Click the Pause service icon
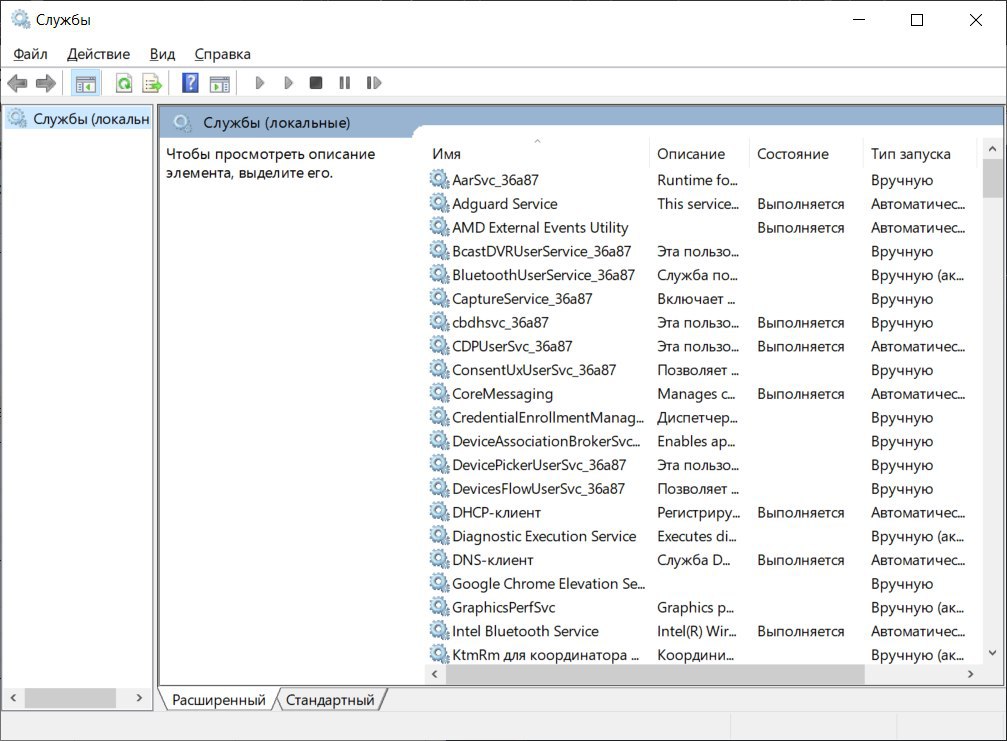 [x=345, y=83]
